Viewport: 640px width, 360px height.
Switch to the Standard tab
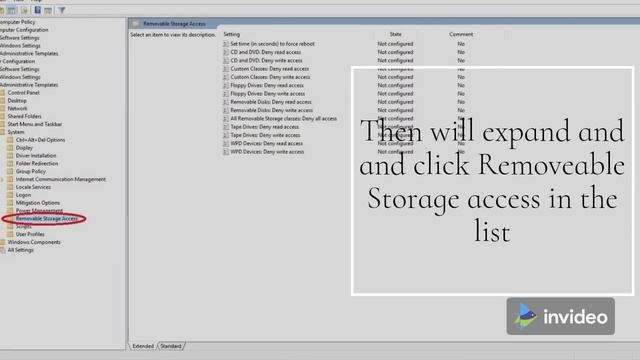[171, 346]
